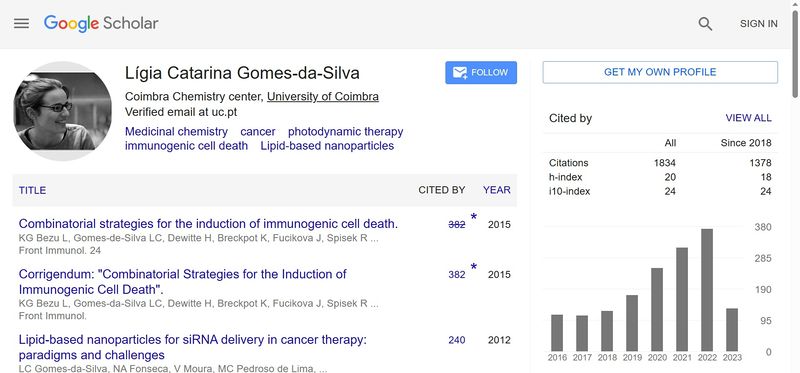Image resolution: width=800 pixels, height=373 pixels.
Task: Click 240 citation count link
Action: 457,340
